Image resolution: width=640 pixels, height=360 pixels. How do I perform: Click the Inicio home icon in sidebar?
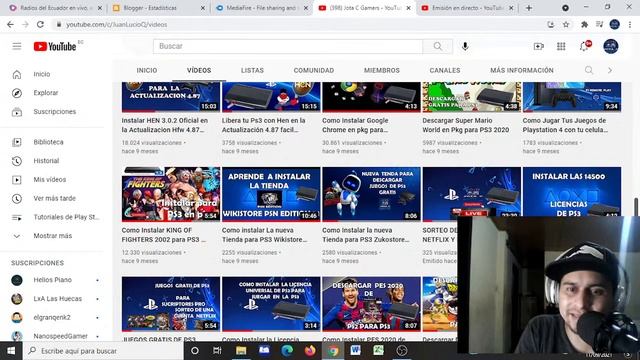pos(17,74)
